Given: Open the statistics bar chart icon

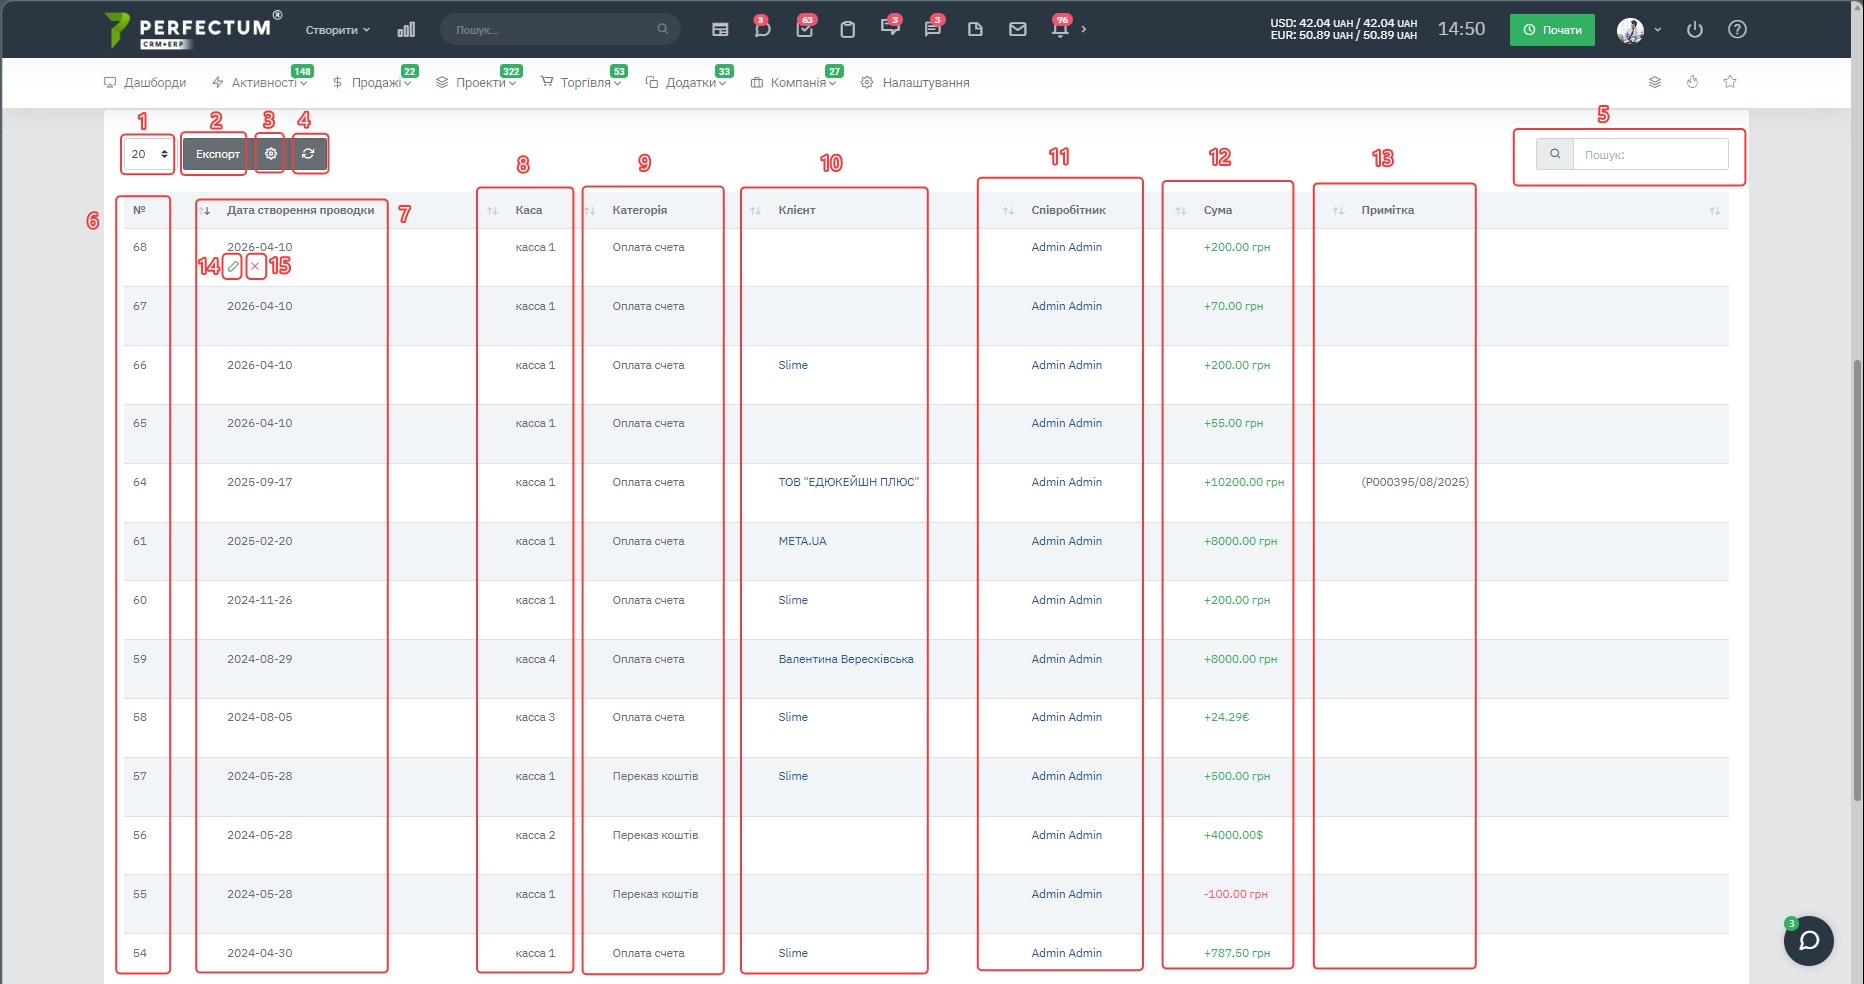Looking at the screenshot, I should point(406,30).
